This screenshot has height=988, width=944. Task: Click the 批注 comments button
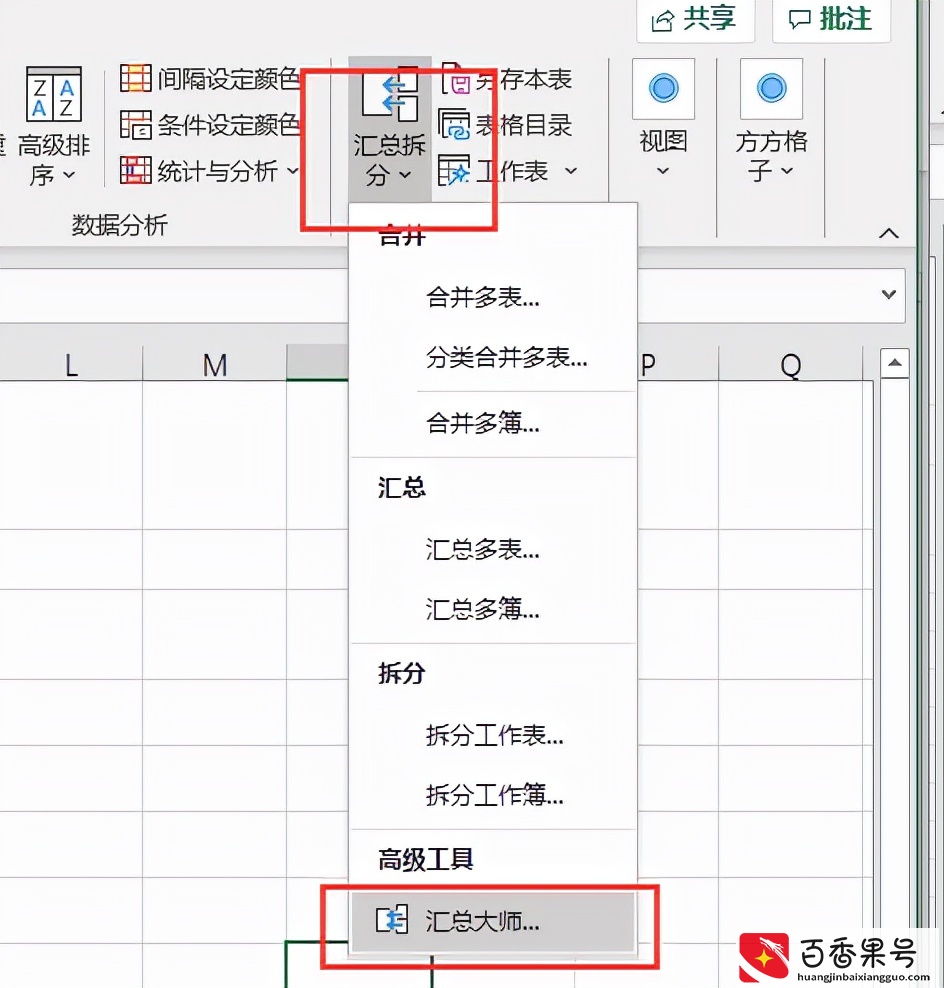tap(831, 19)
